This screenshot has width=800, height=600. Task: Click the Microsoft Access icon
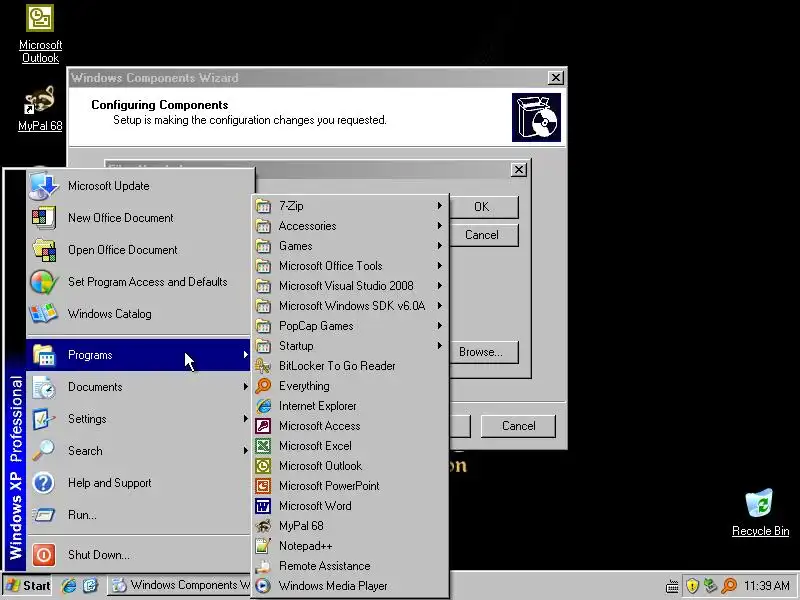(263, 426)
